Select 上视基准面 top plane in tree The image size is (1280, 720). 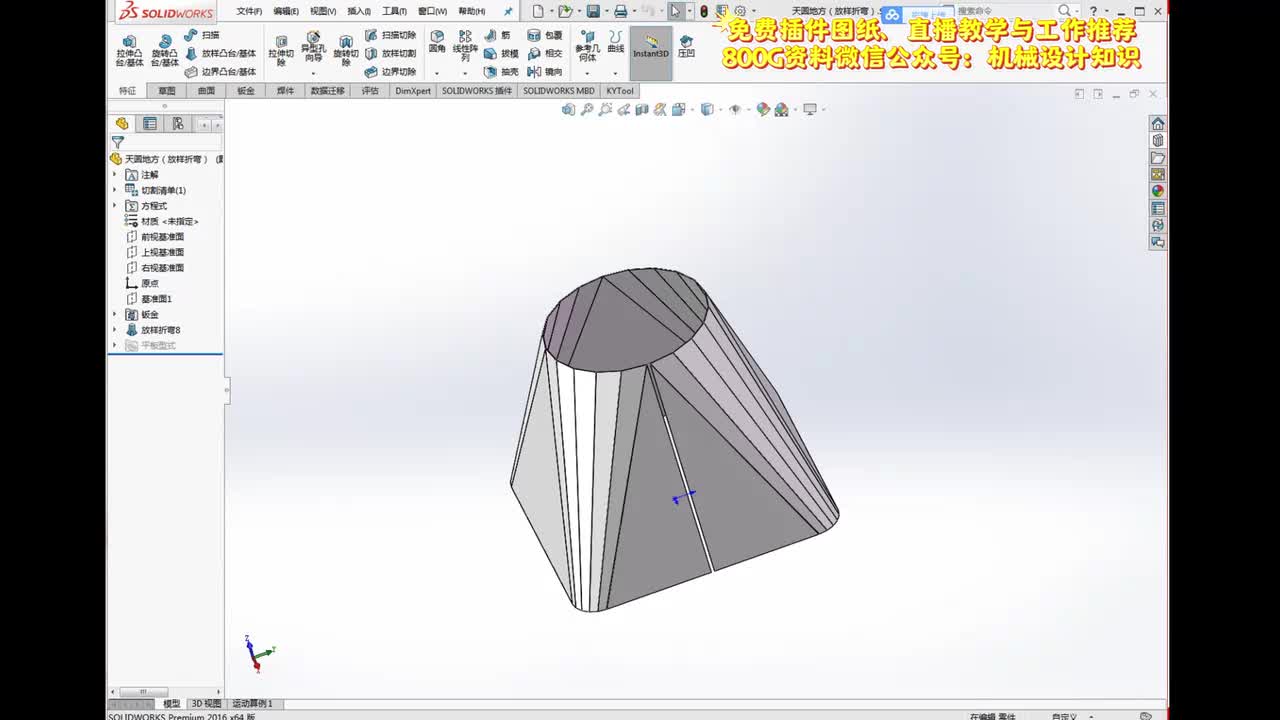pyautogui.click(x=155, y=252)
